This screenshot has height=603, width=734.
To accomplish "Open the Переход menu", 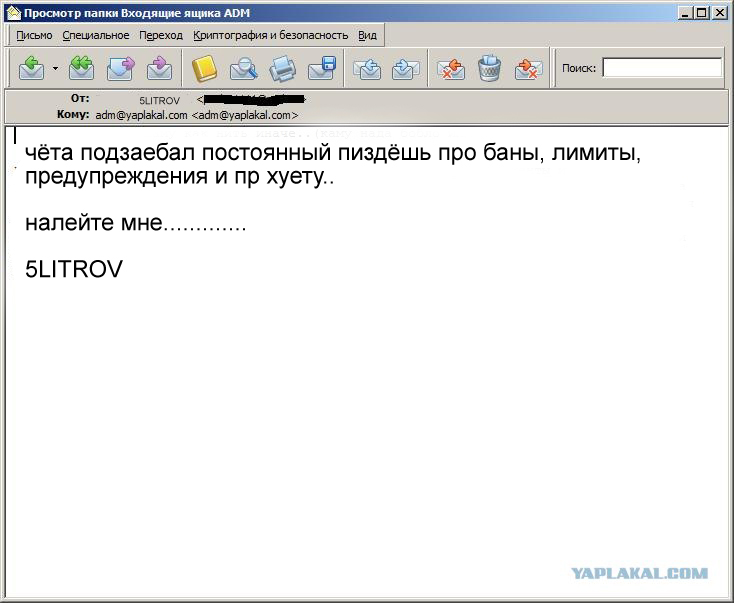I will point(161,35).
